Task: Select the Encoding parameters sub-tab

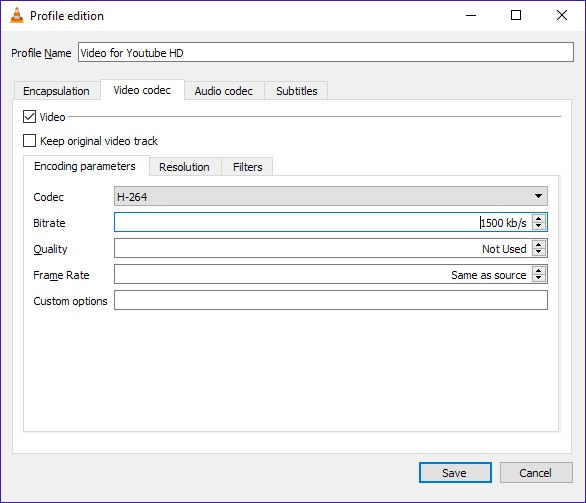Action: 86,166
